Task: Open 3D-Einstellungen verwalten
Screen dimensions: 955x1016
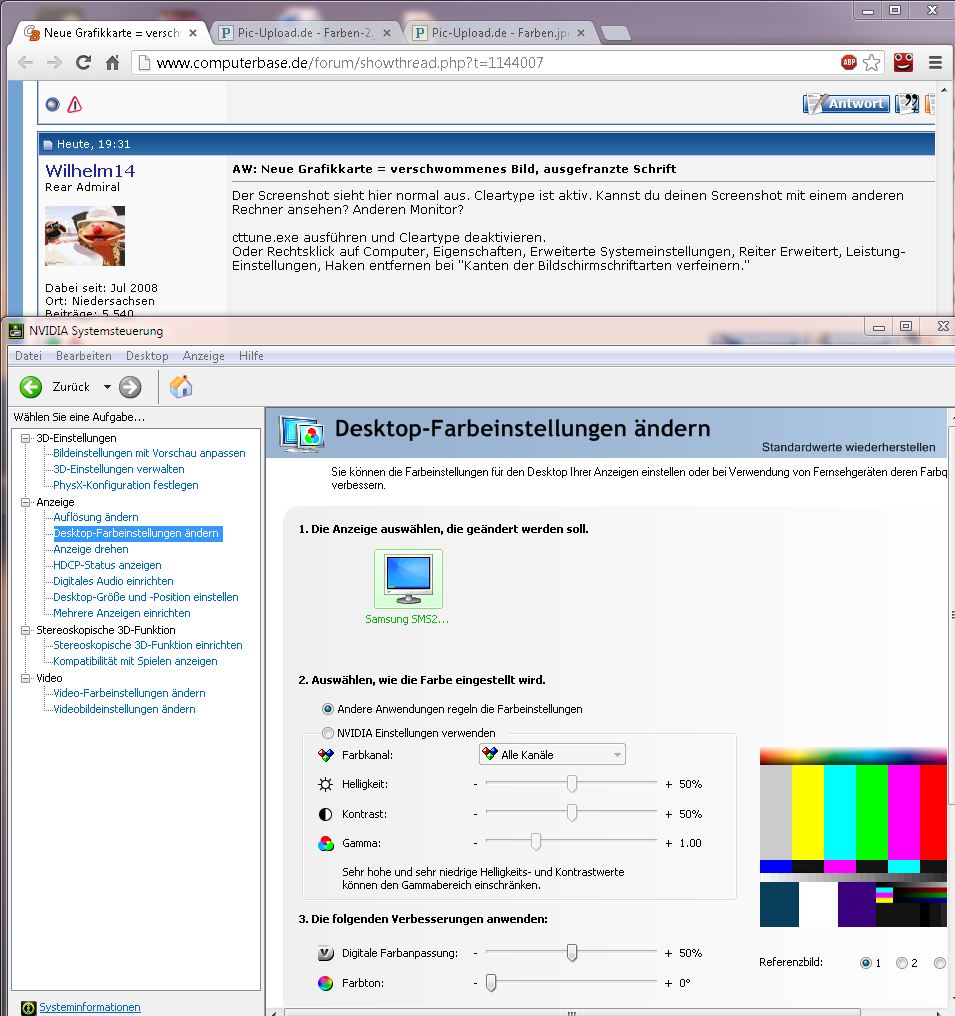Action: click(x=119, y=469)
